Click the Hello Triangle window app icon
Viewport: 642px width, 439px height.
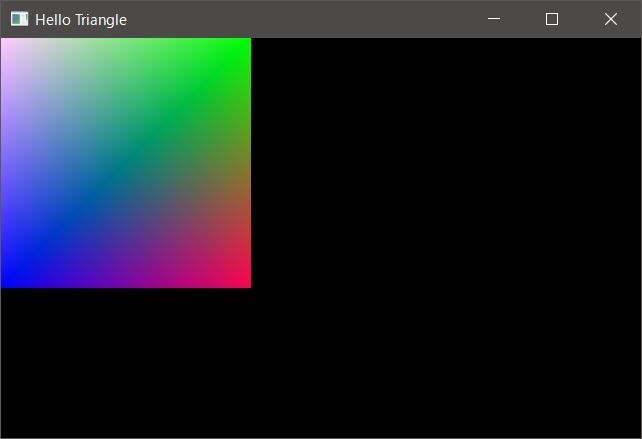pyautogui.click(x=19, y=19)
